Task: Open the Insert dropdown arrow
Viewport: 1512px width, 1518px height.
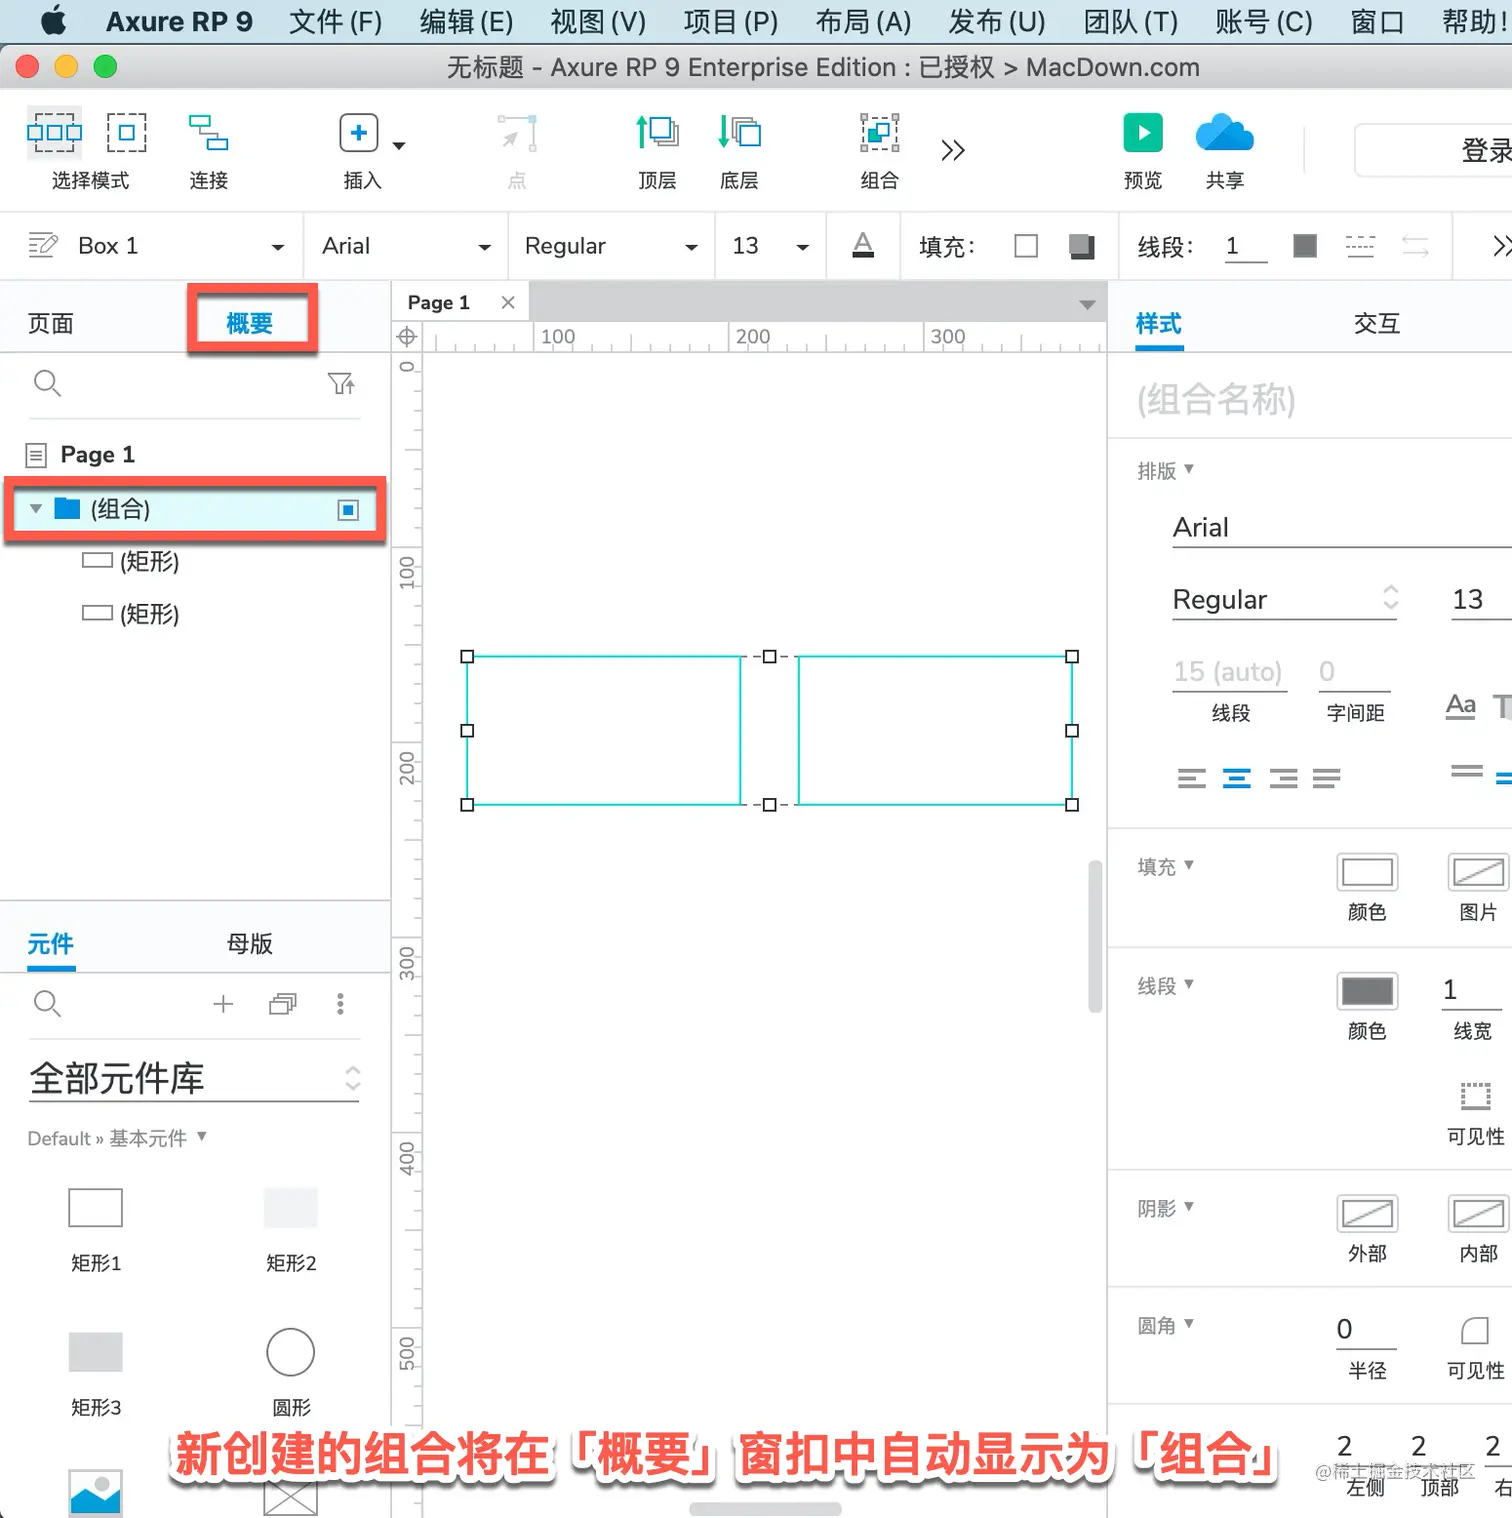Action: [399, 146]
